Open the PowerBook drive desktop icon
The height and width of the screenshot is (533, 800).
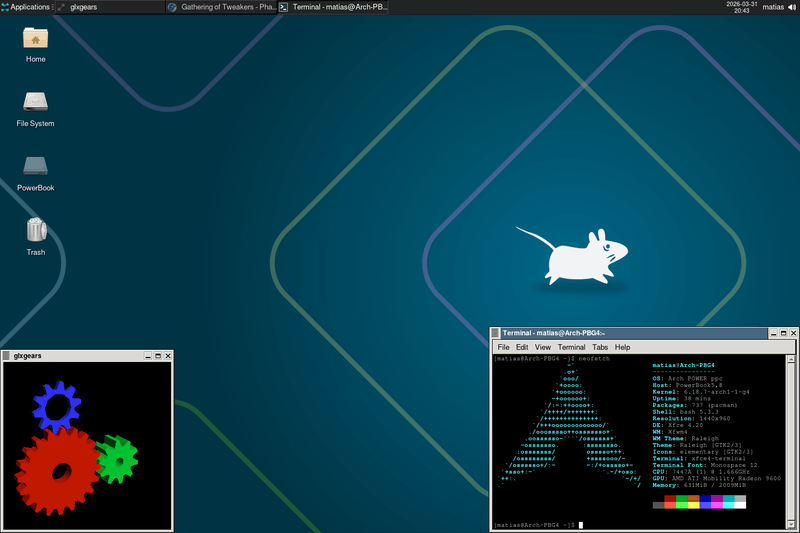coord(35,173)
